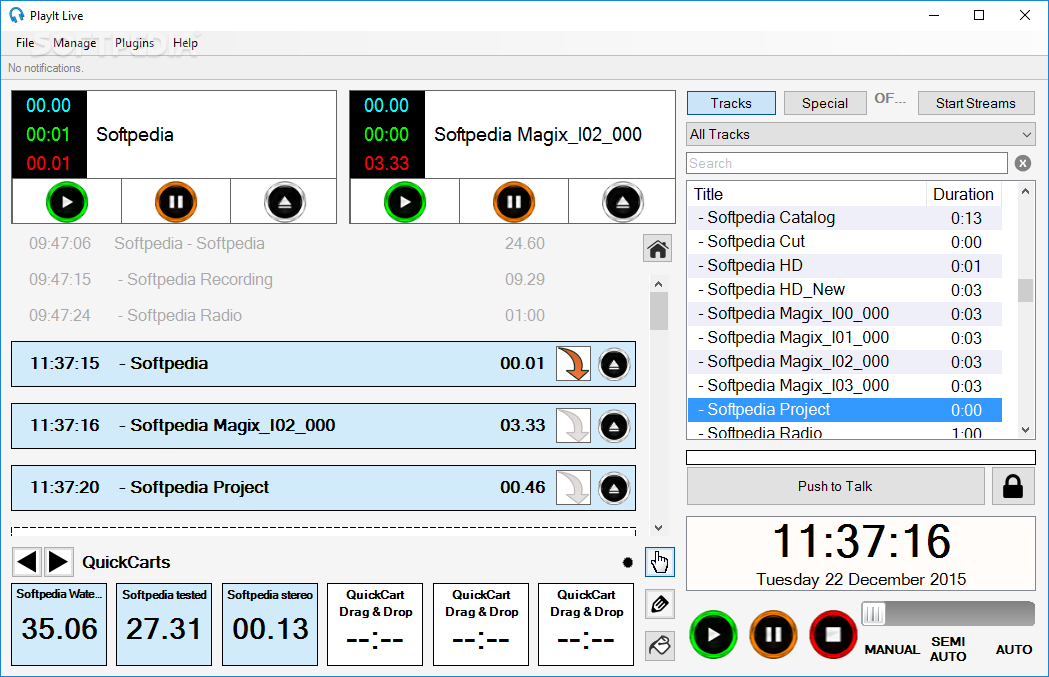Viewport: 1049px width, 677px height.
Task: Select Softpedia Magix_I03_000 track row
Action: [x=845, y=386]
